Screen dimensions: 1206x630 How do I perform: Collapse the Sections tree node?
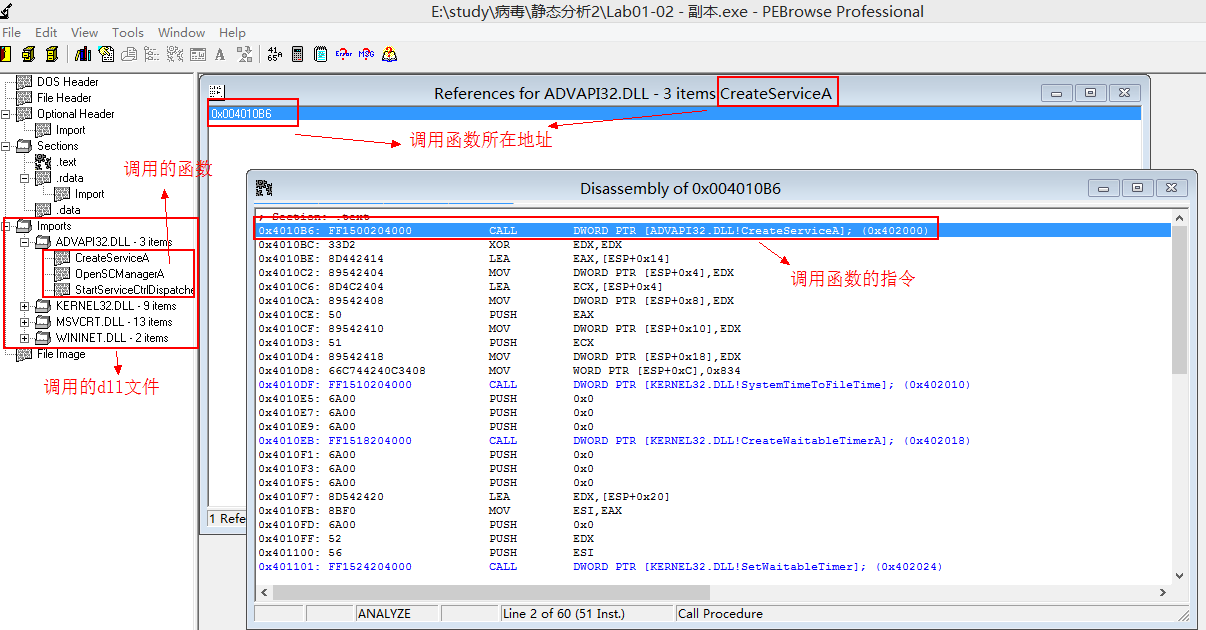pos(6,146)
